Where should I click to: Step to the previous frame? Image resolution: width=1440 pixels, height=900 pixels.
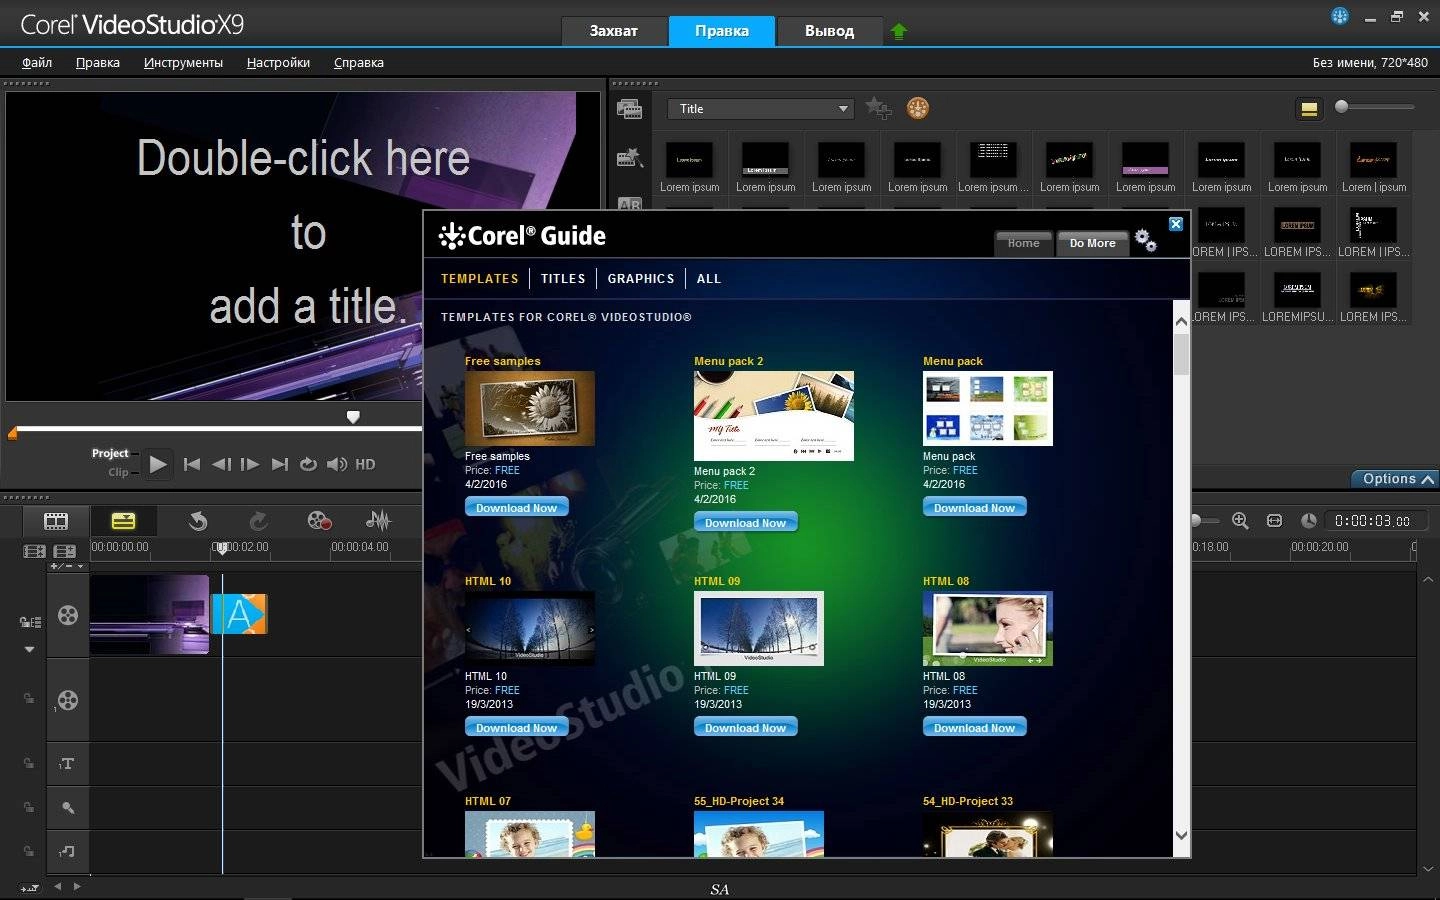click(x=221, y=464)
